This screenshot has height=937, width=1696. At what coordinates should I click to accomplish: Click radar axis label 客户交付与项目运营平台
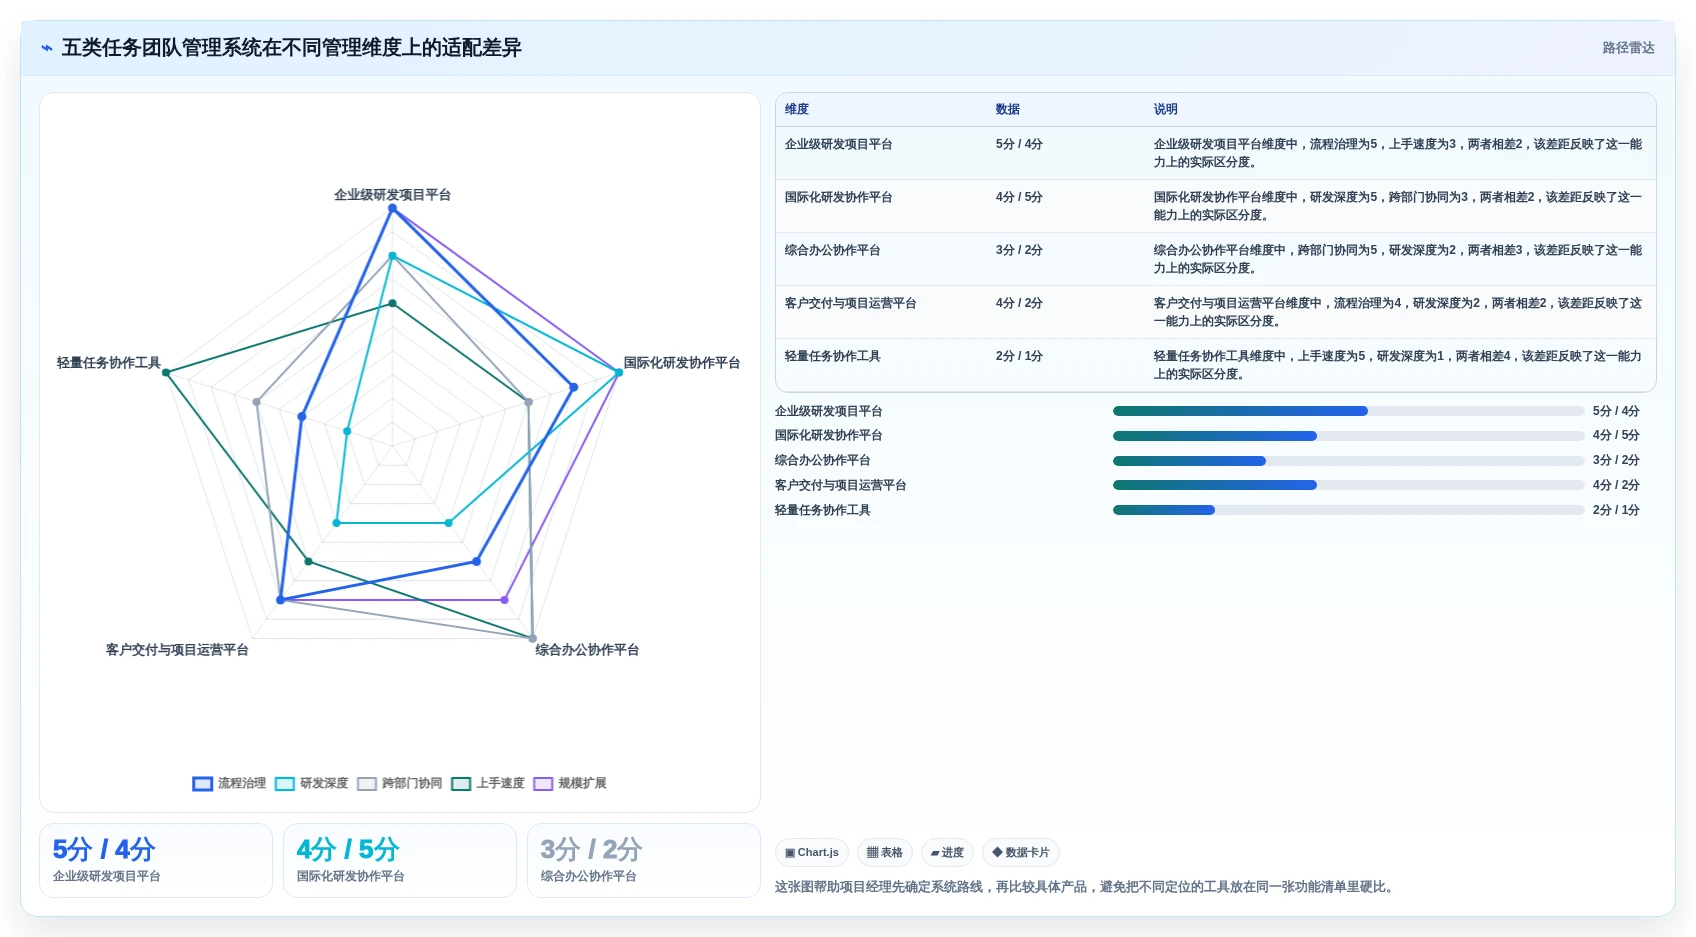[177, 650]
